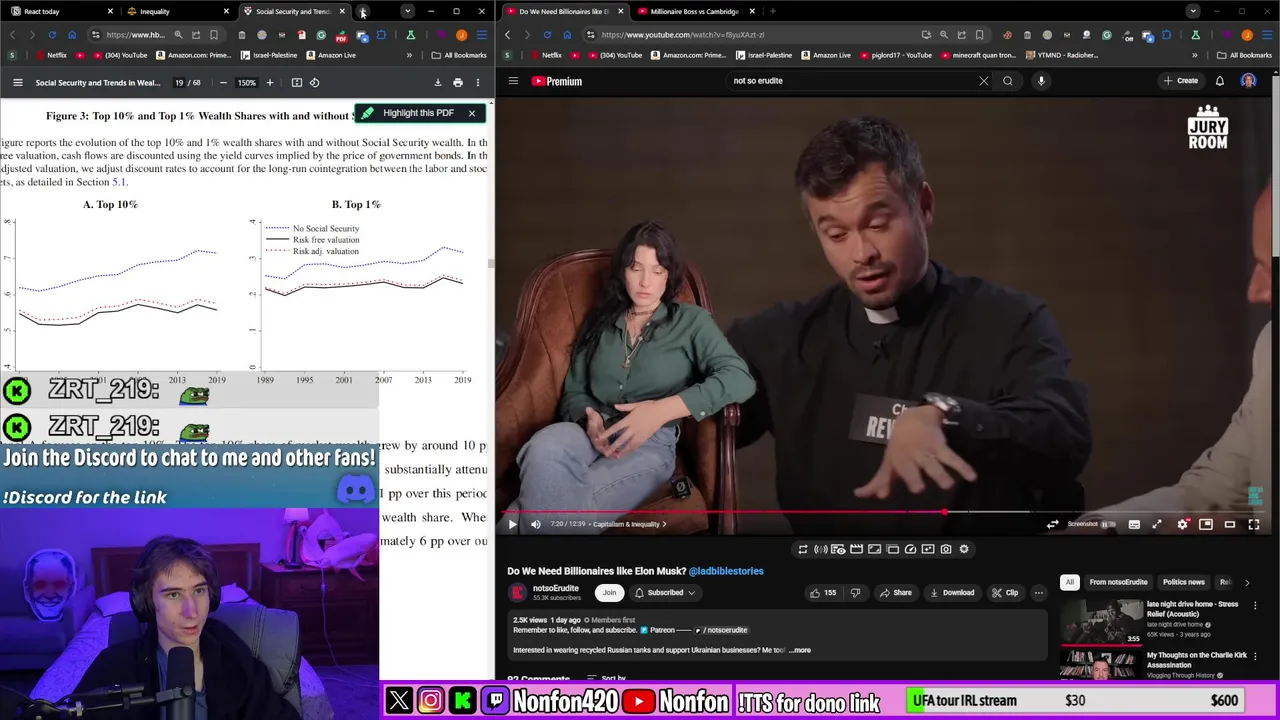Zoom out the PDF with minus button
Viewport: 1280px width, 720px height.
pyautogui.click(x=223, y=82)
